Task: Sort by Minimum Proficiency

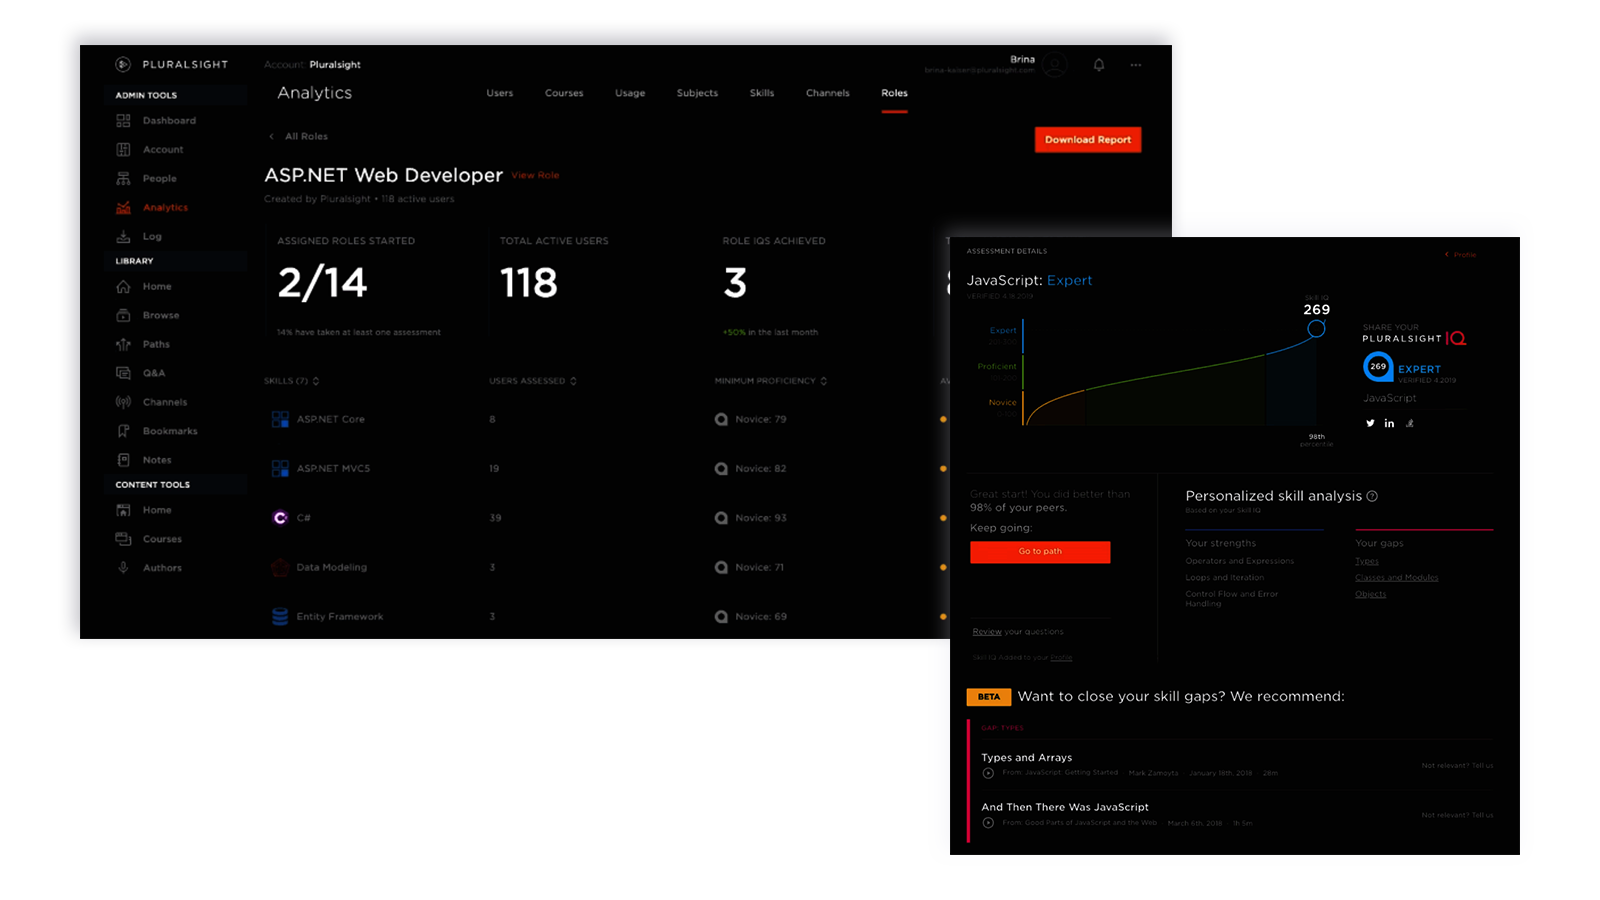Action: click(822, 381)
